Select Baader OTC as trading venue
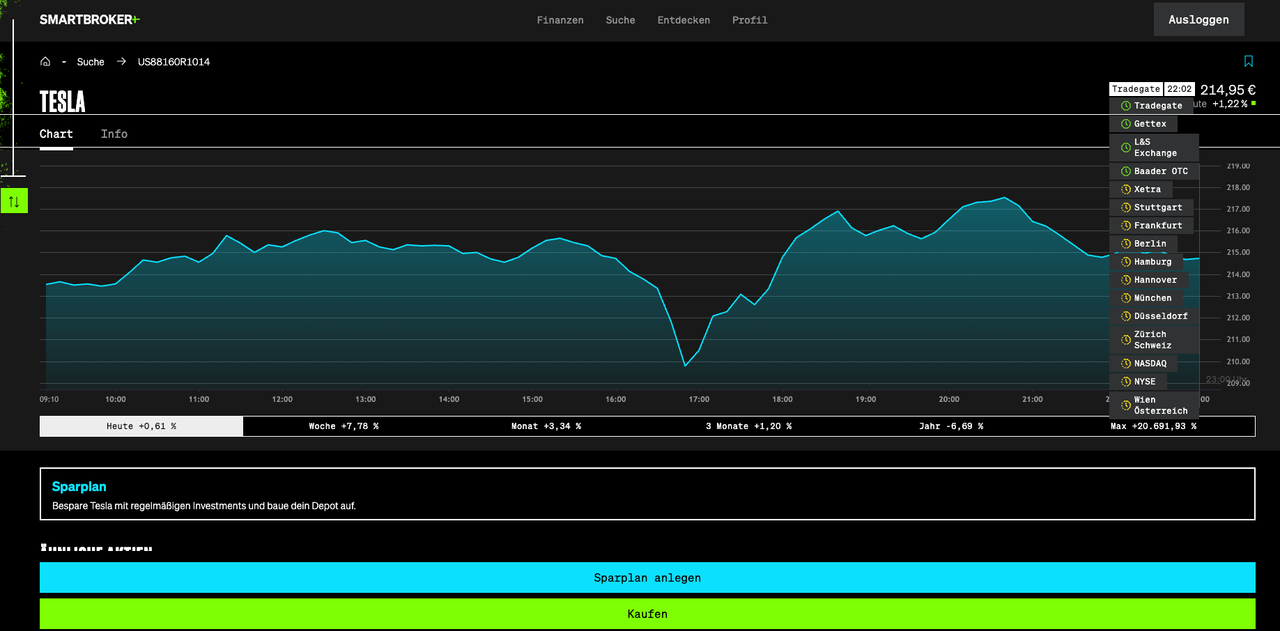 (x=1154, y=171)
